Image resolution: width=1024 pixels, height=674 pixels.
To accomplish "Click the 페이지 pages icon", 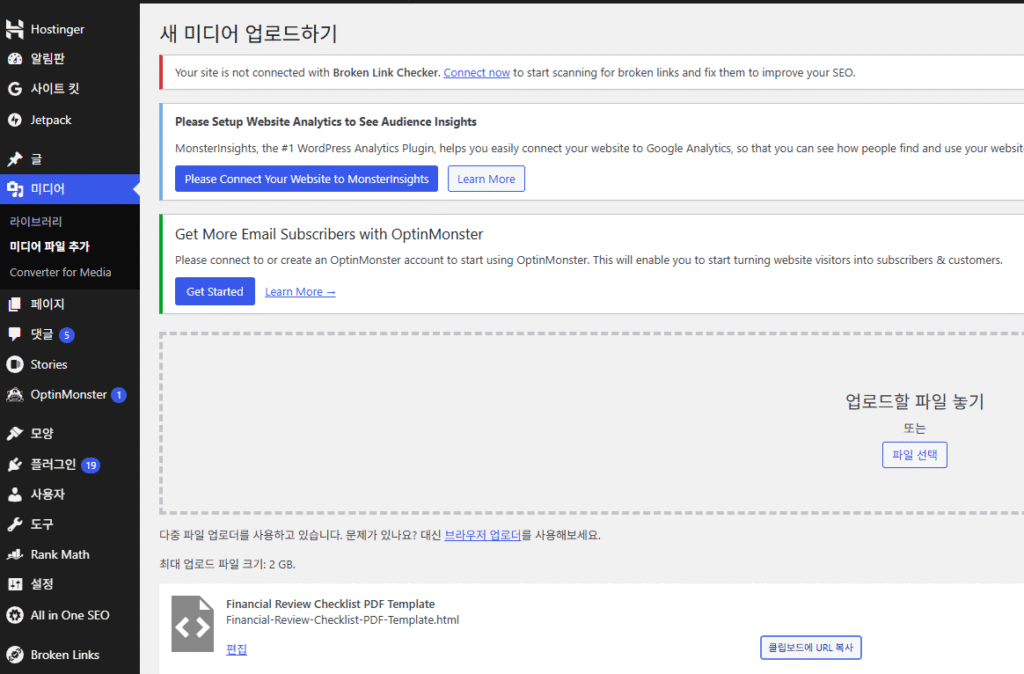I will click(14, 304).
